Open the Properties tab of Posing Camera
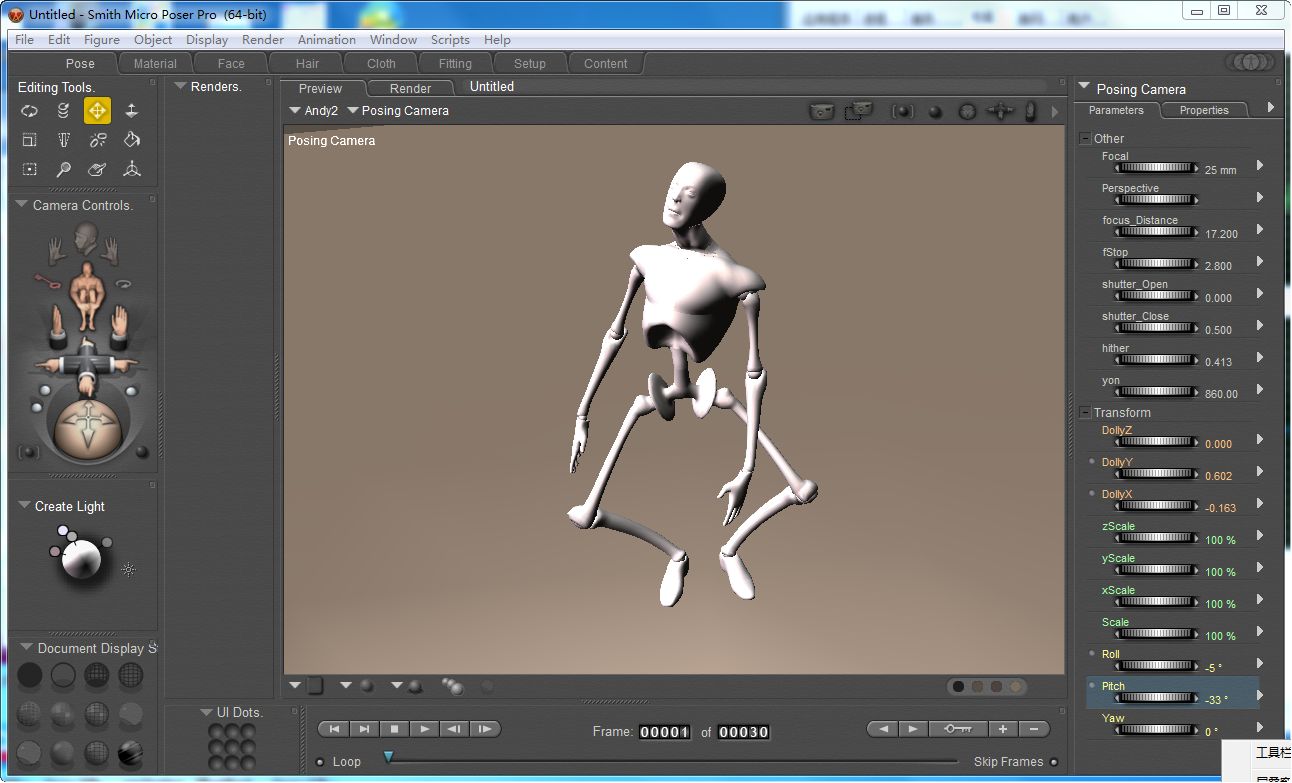The image size is (1292, 783). [1203, 110]
